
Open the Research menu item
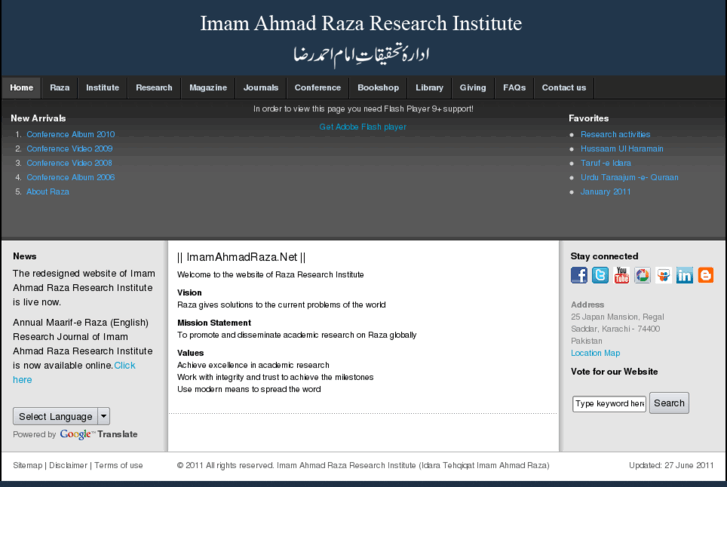(154, 88)
